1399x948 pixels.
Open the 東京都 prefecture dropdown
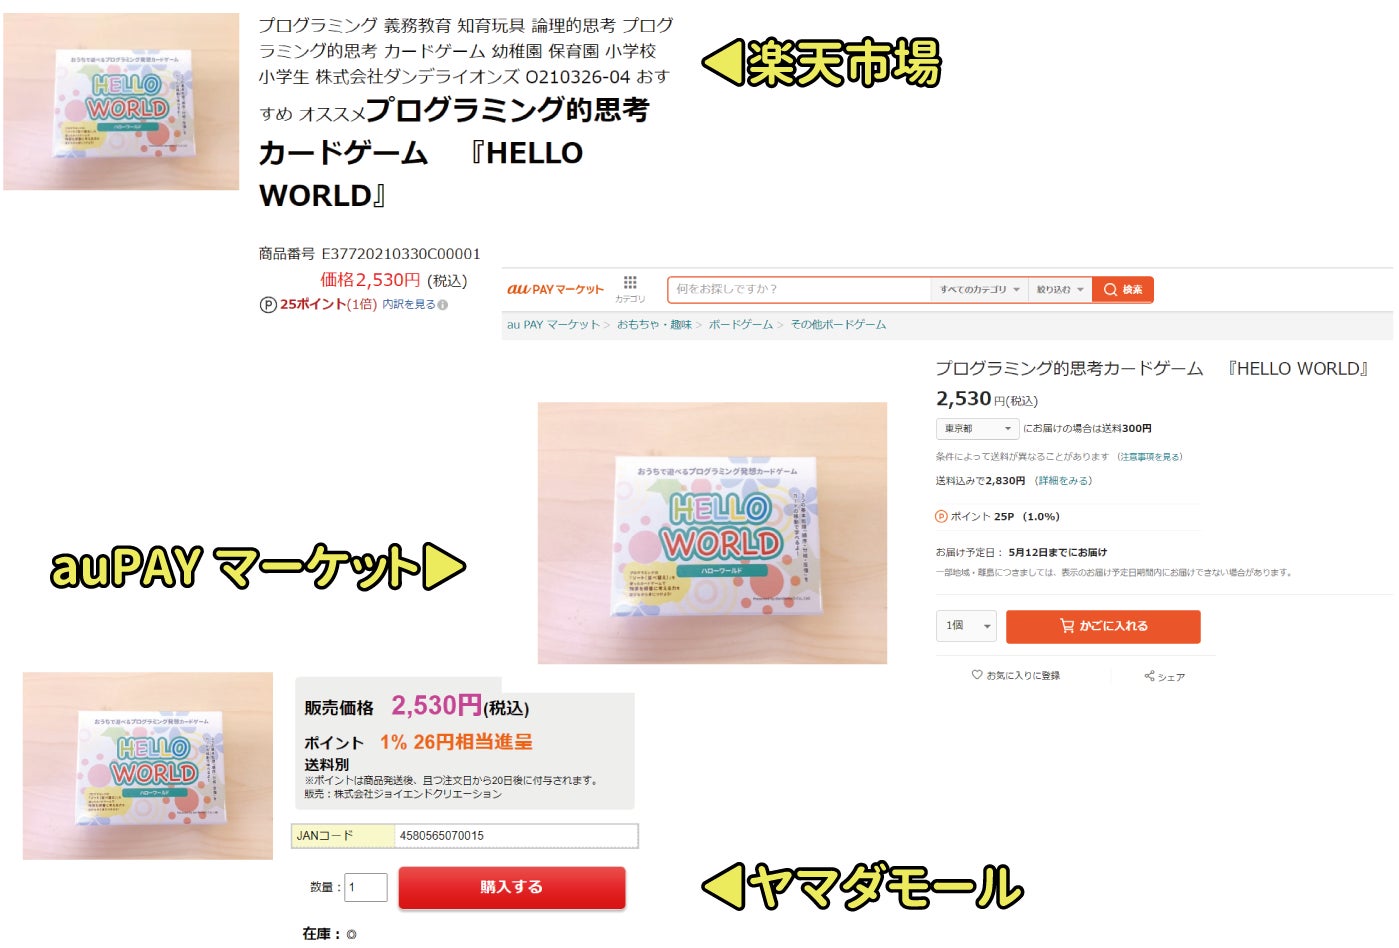977,429
